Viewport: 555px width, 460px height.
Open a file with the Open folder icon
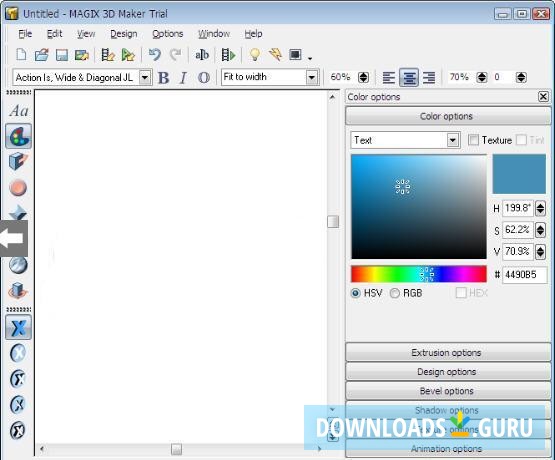click(x=41, y=55)
